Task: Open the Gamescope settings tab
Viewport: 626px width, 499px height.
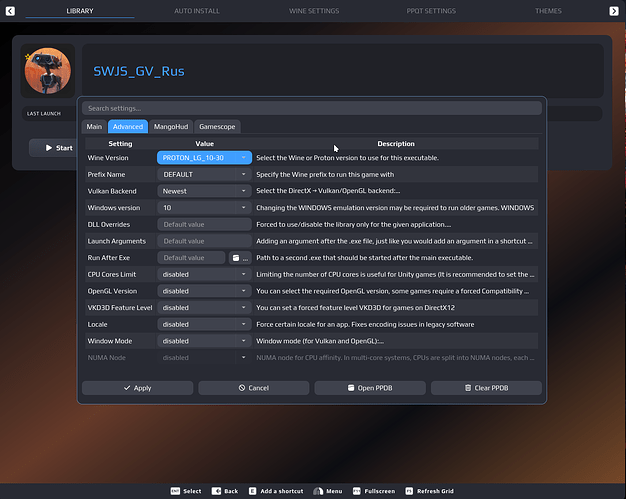Action: [x=217, y=127]
